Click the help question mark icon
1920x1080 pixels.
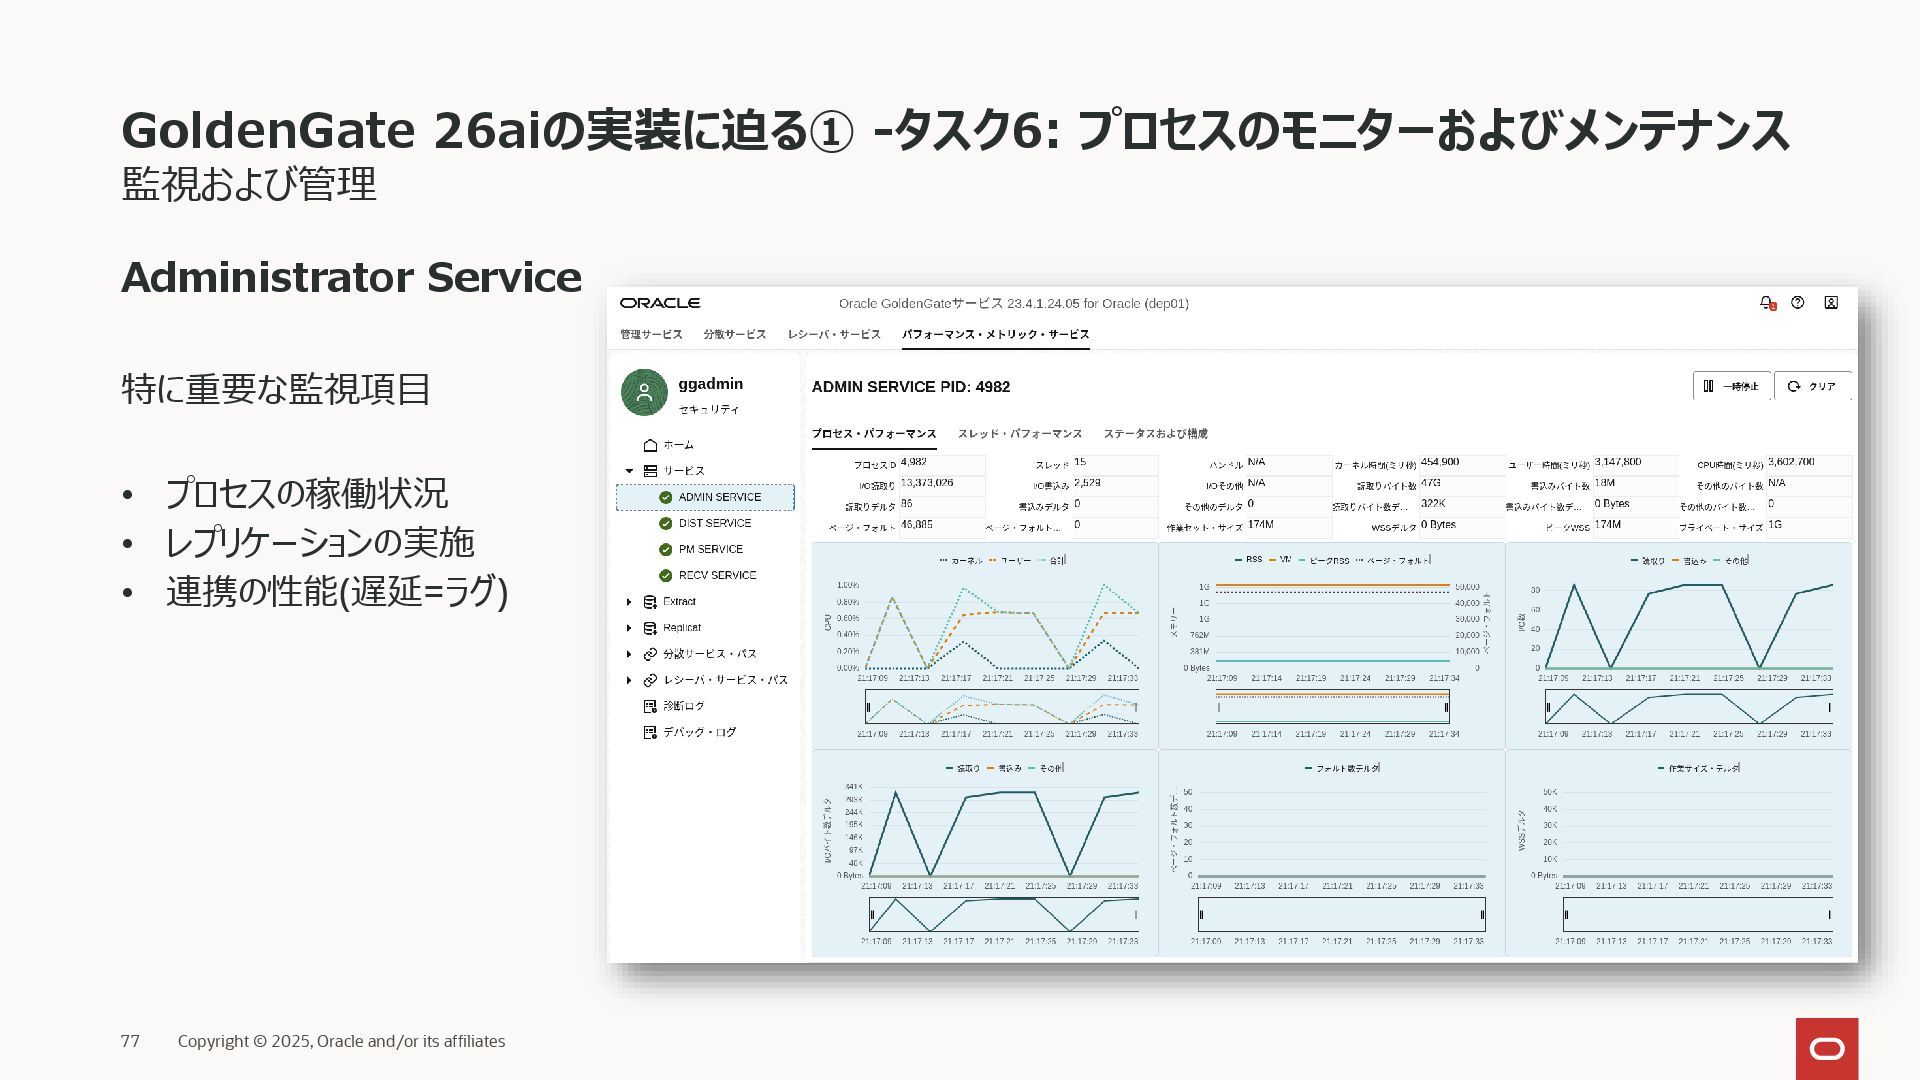pyautogui.click(x=1797, y=303)
